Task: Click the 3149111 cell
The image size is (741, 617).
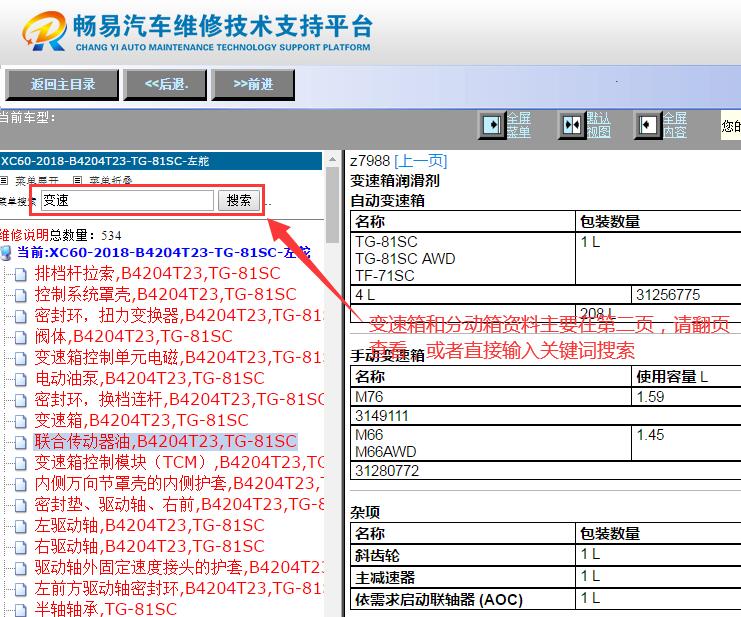Action: coord(546,416)
